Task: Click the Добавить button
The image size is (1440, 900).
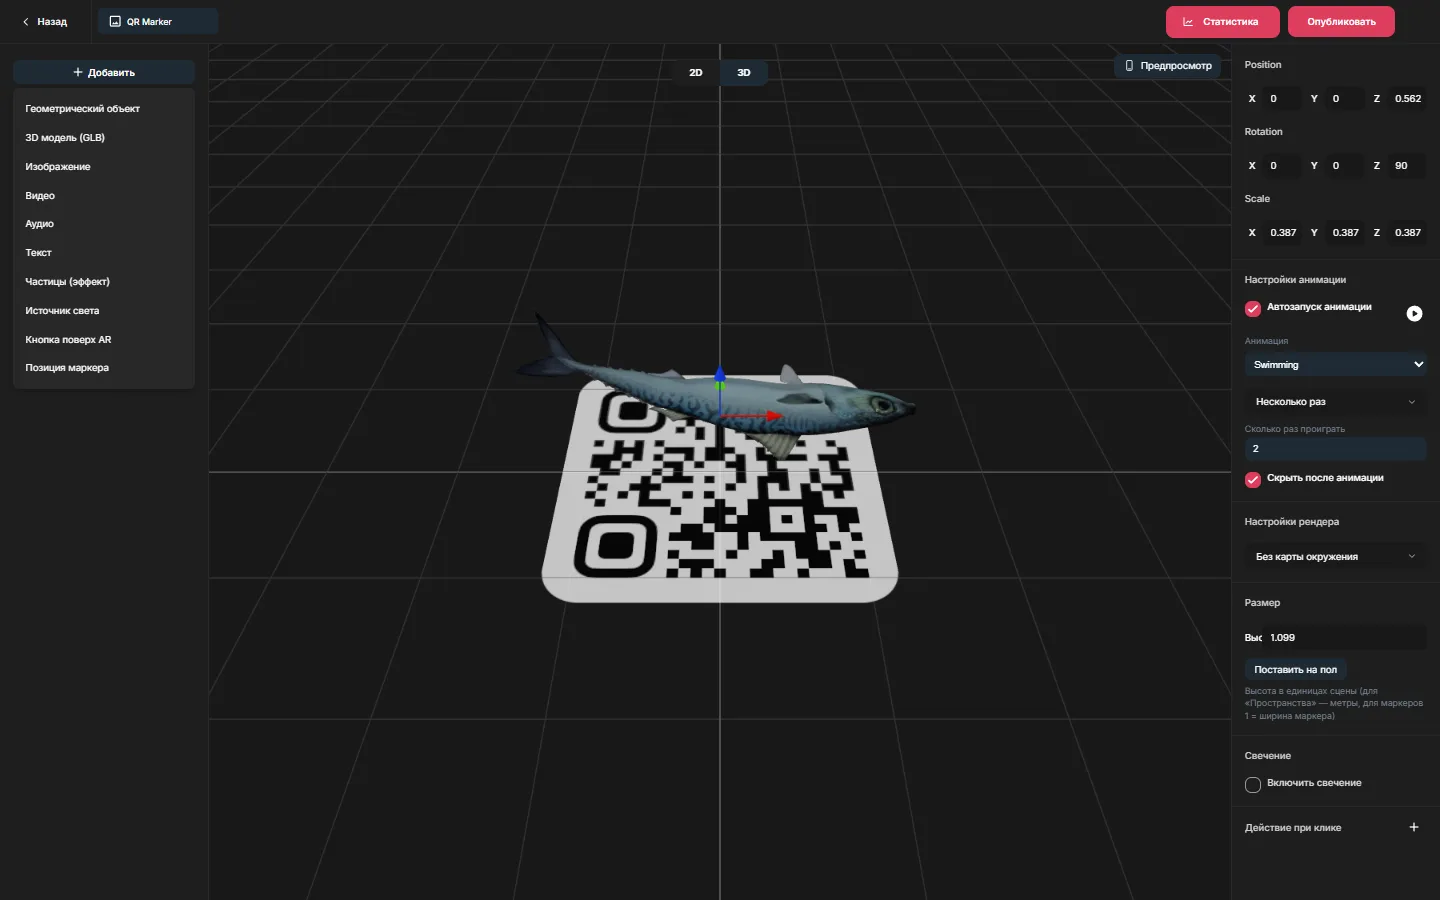Action: coord(104,73)
